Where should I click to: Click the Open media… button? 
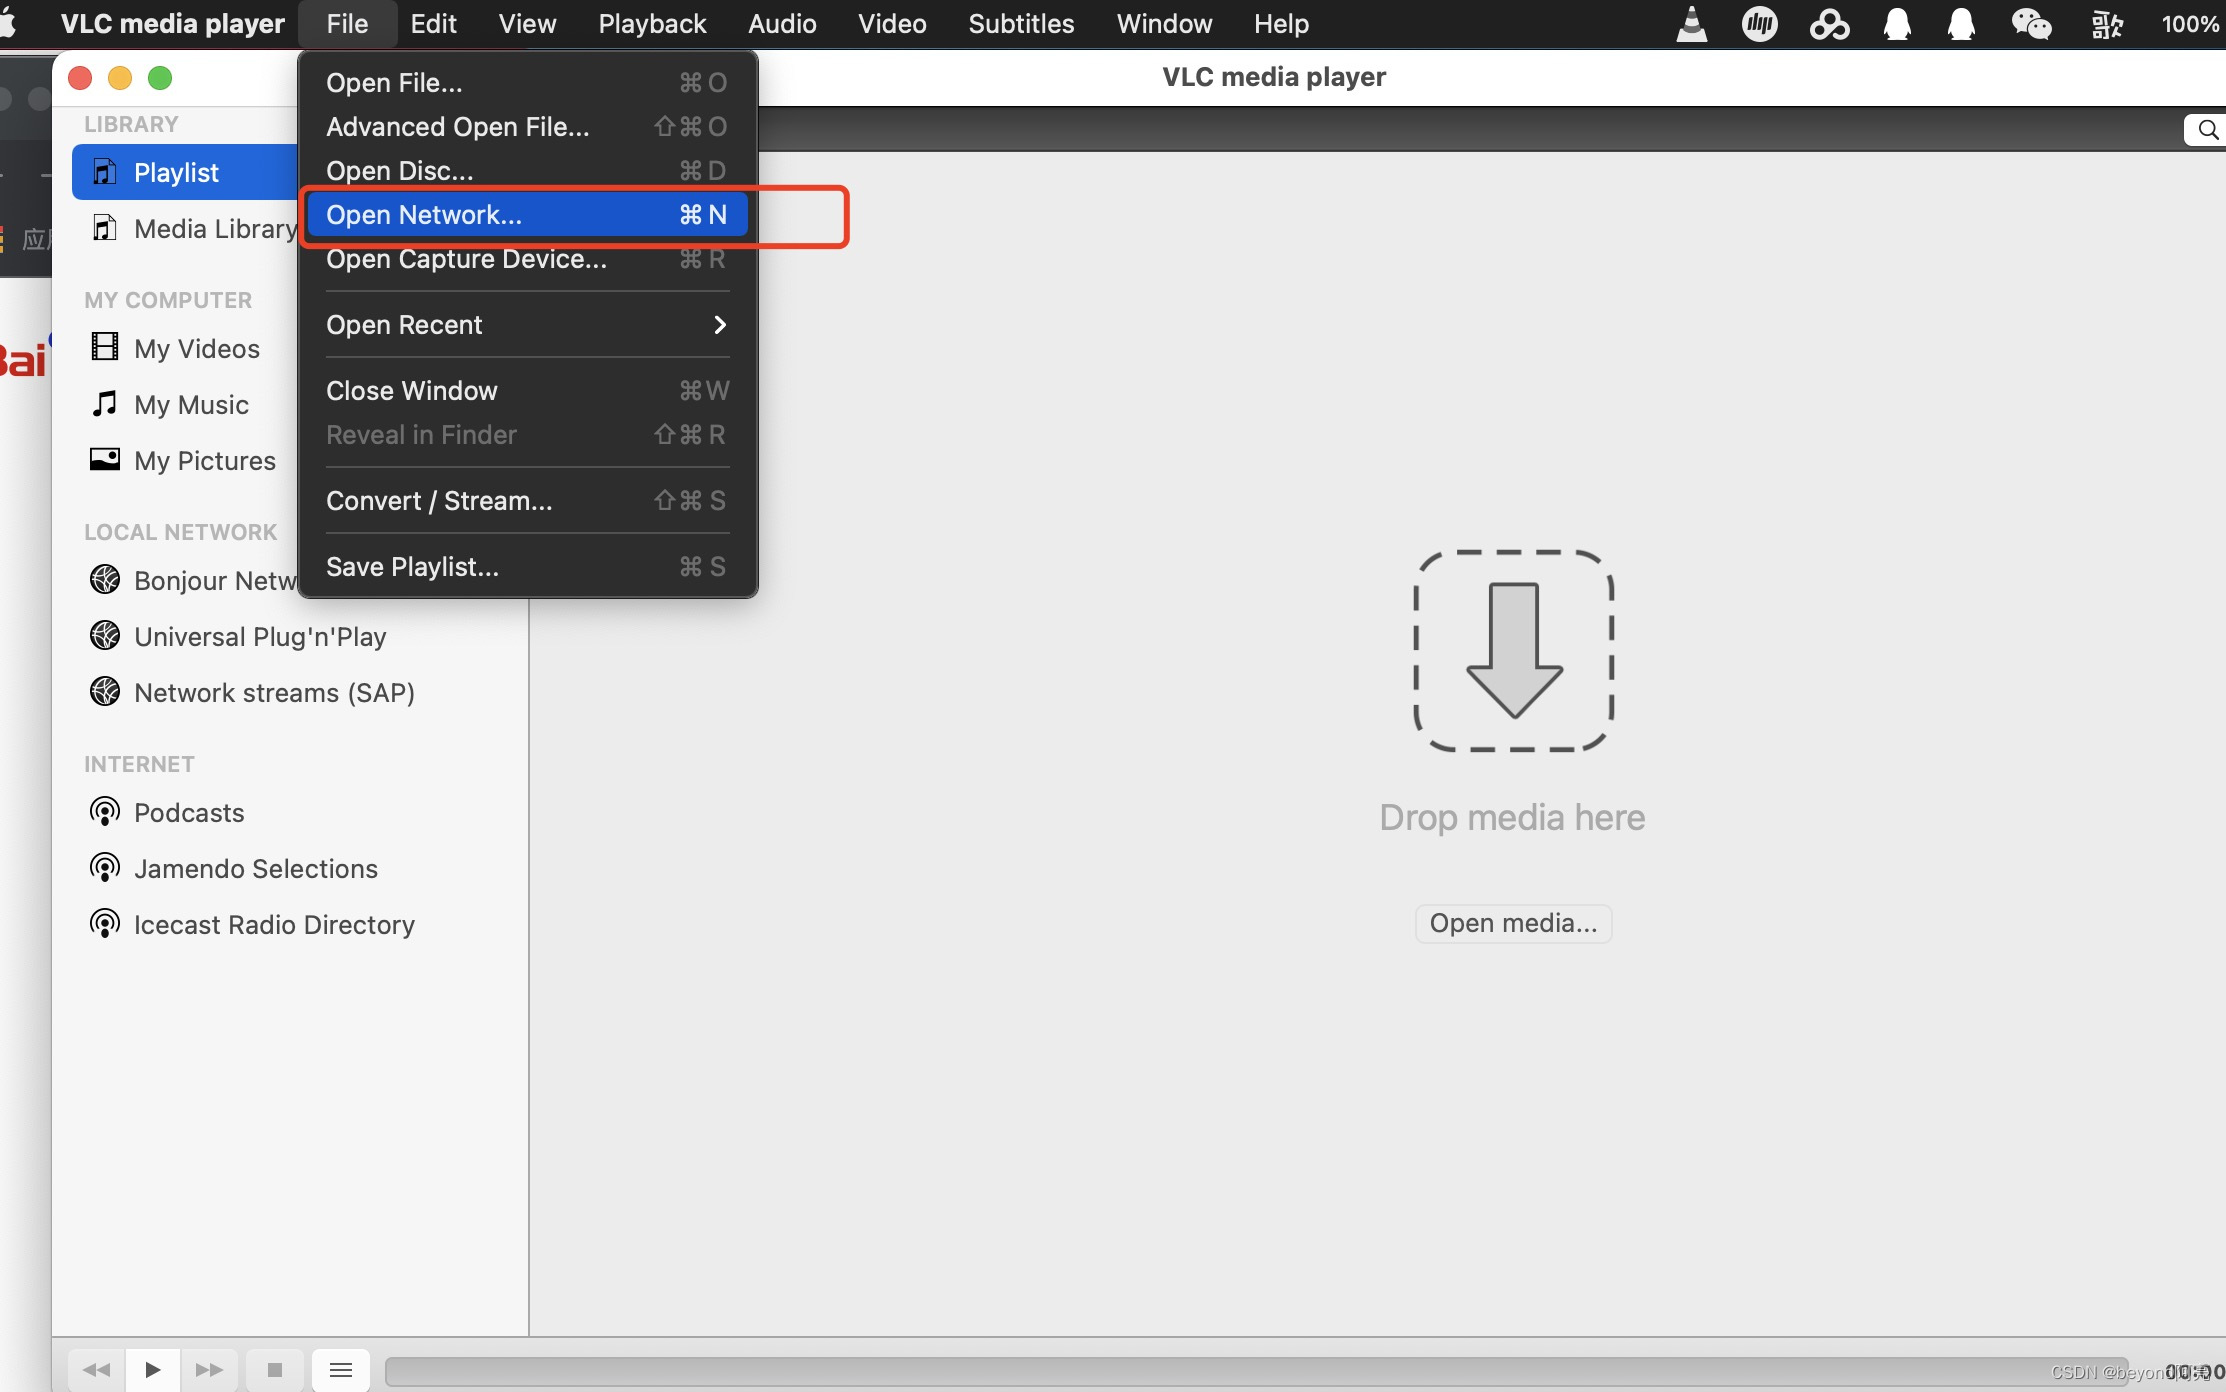[1512, 923]
